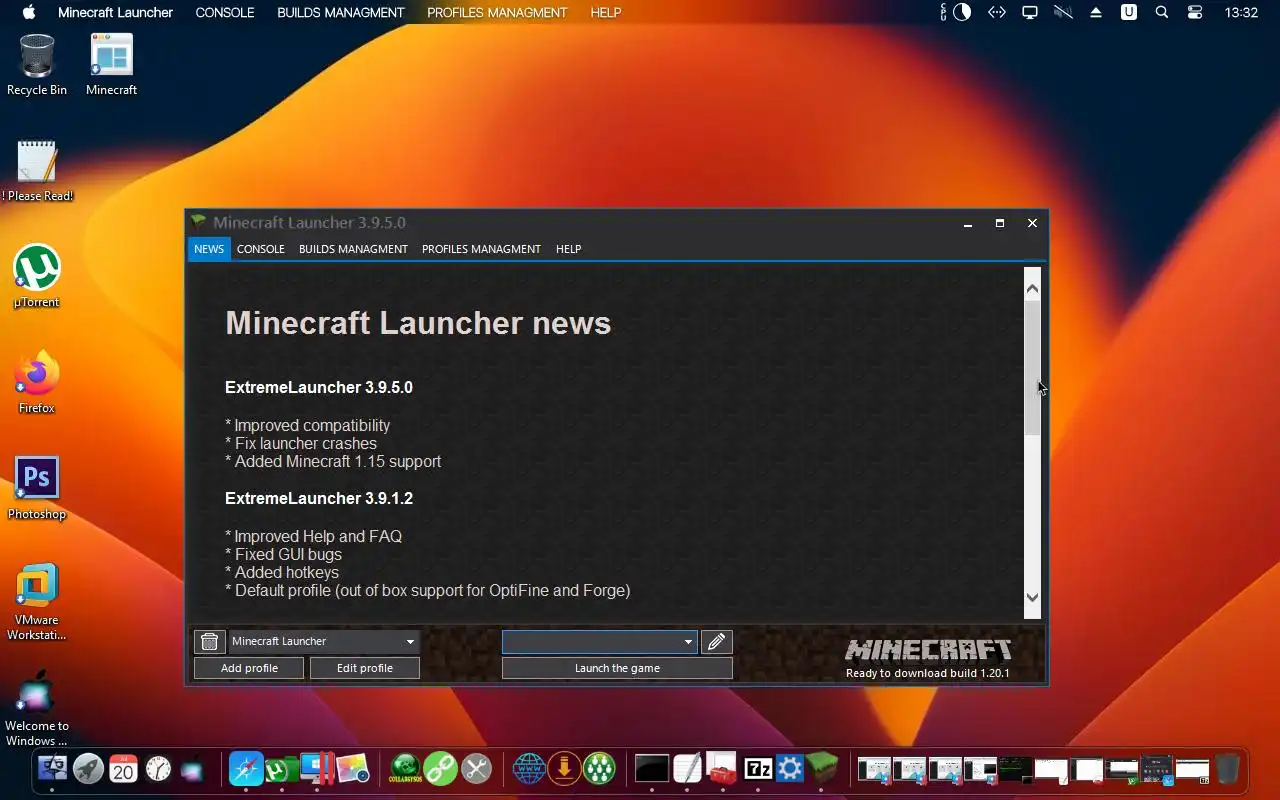
Task: Click the 'ExtremeLauncher 3.9.1.2' heading
Action: [x=319, y=498]
